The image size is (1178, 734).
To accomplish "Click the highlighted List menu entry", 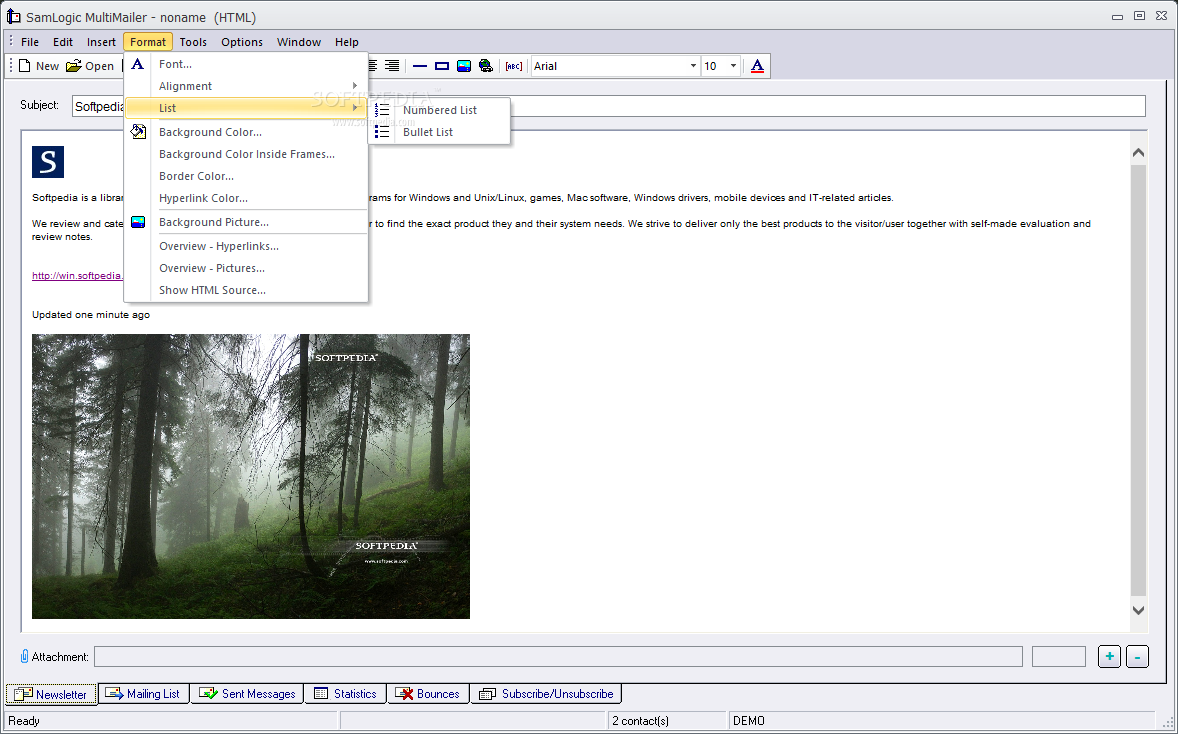I will click(x=246, y=108).
